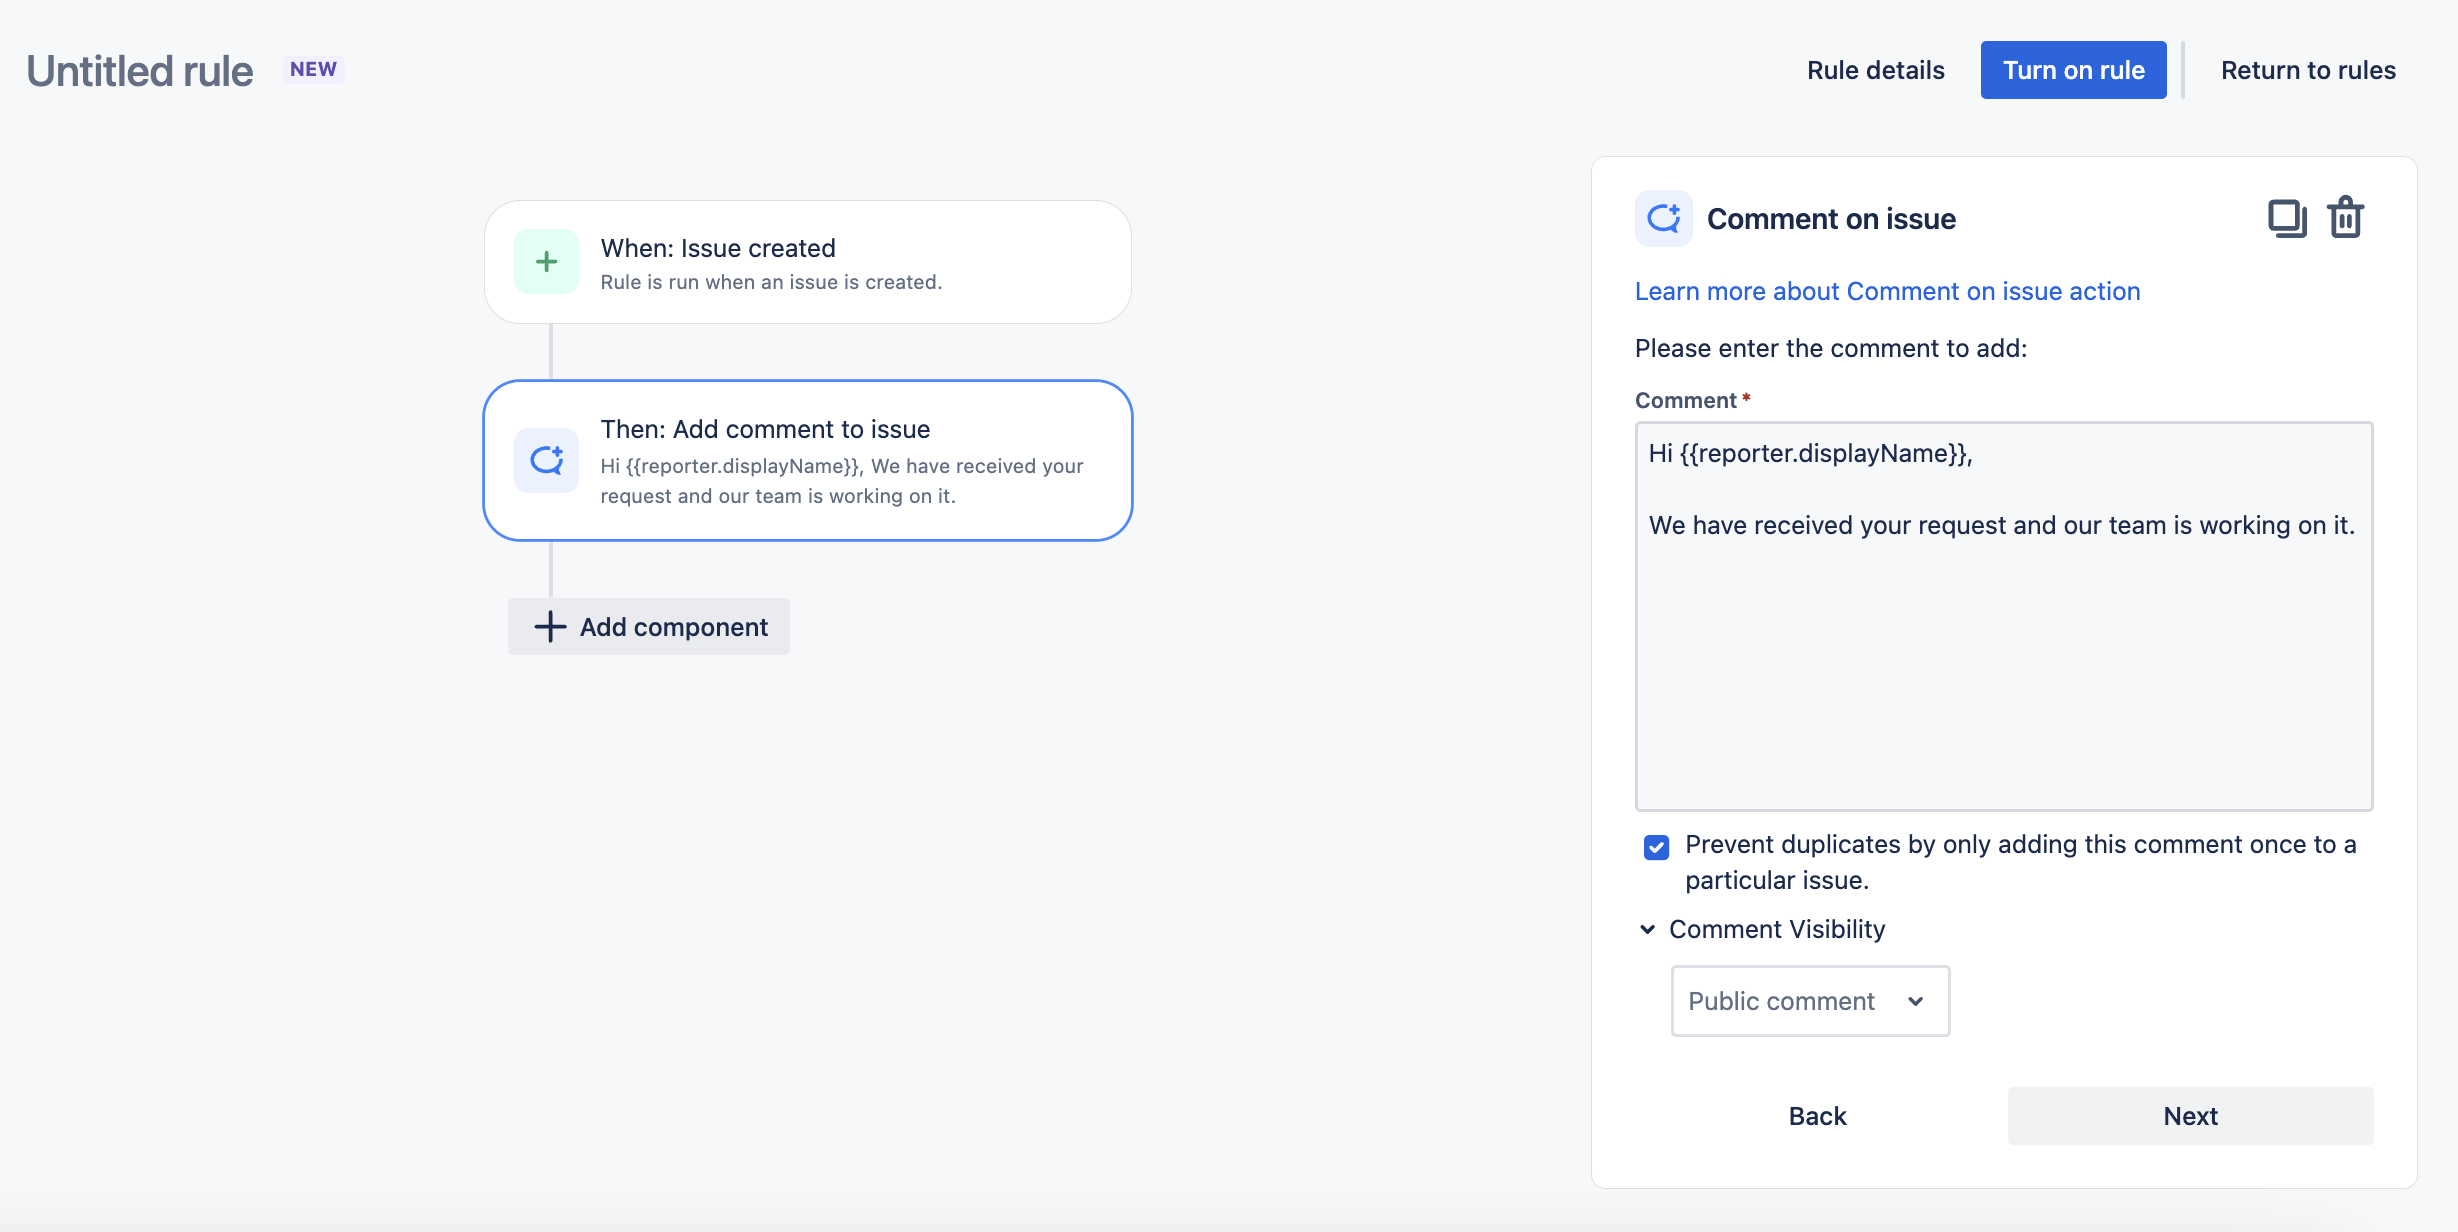The width and height of the screenshot is (2458, 1232).
Task: Click the Rule details navigation link
Action: pos(1872,69)
